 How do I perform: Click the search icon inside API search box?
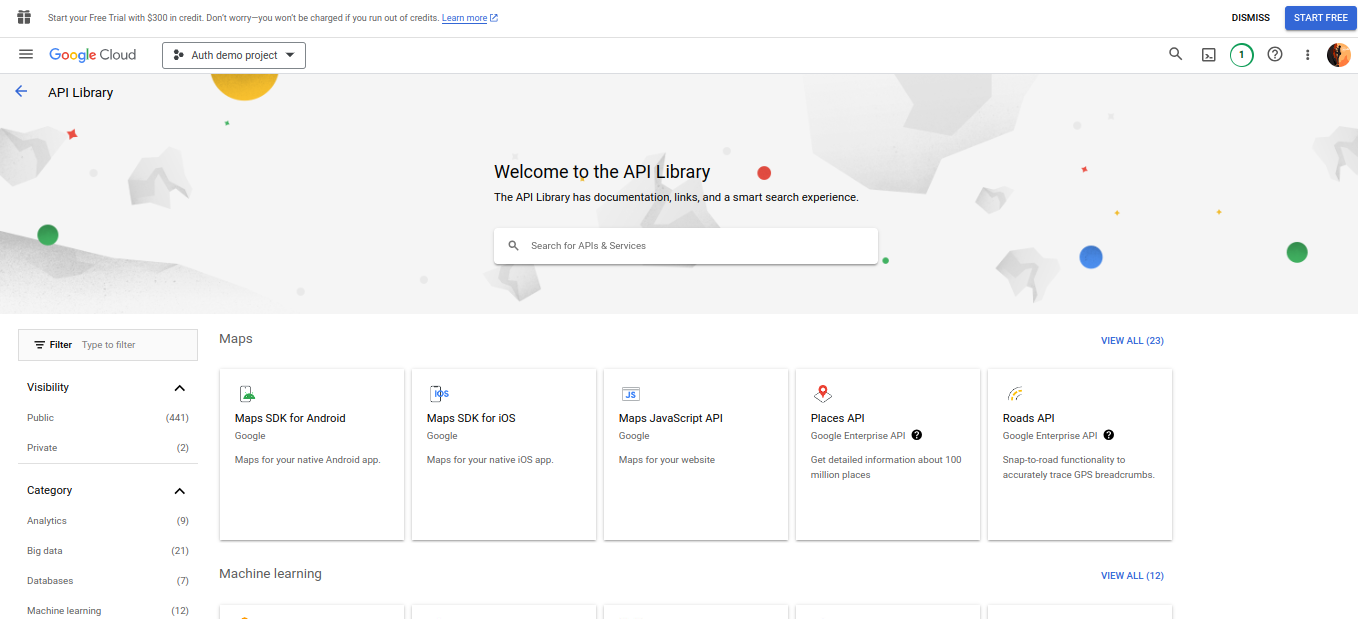click(x=514, y=246)
